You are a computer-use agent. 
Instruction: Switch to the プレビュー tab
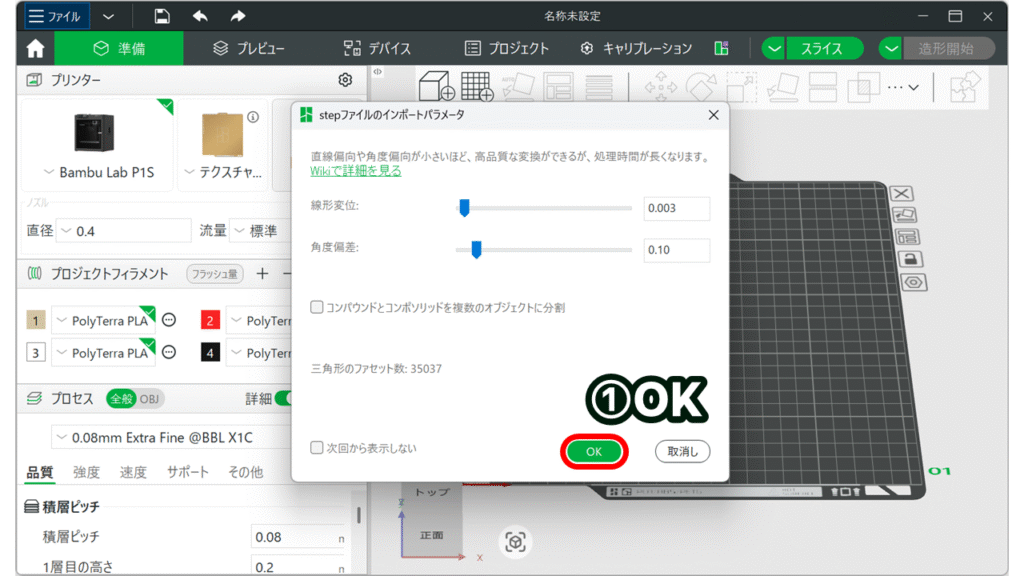[x=249, y=48]
